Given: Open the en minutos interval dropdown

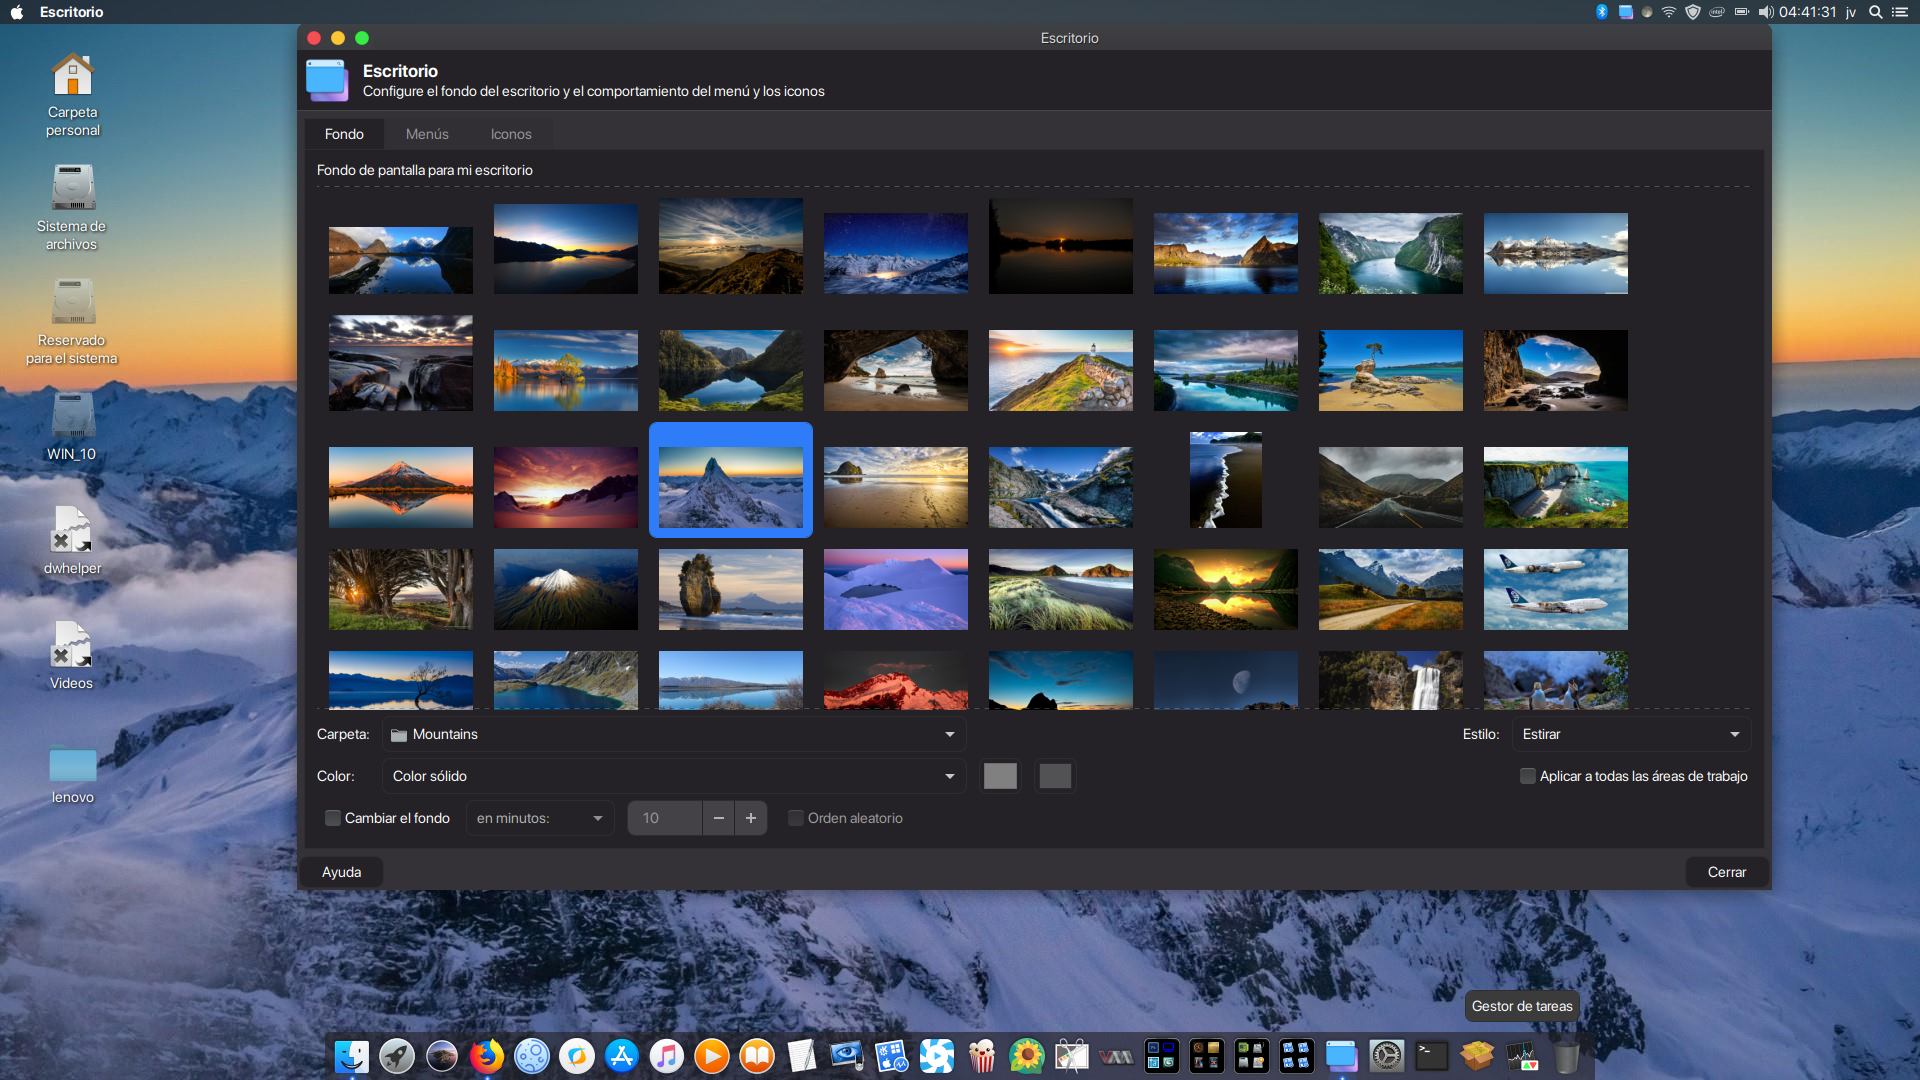Looking at the screenshot, I should pos(540,818).
